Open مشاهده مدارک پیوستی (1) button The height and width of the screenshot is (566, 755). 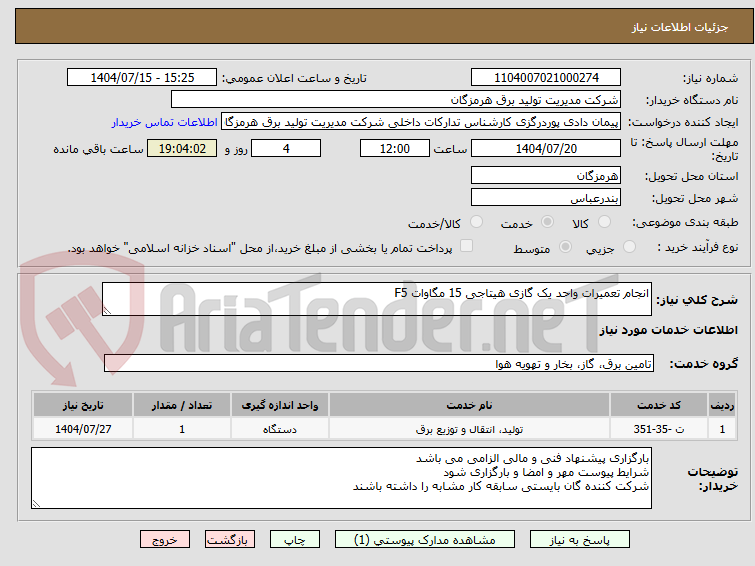(425, 540)
